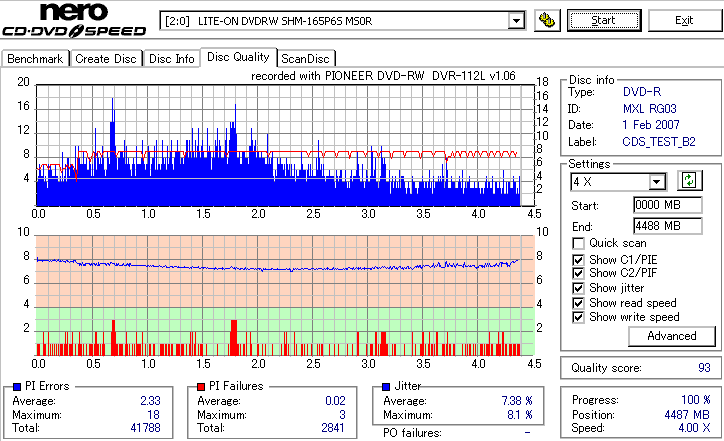The height and width of the screenshot is (441, 724).
Task: Click PI Failures total value 2841
Action: (x=333, y=428)
